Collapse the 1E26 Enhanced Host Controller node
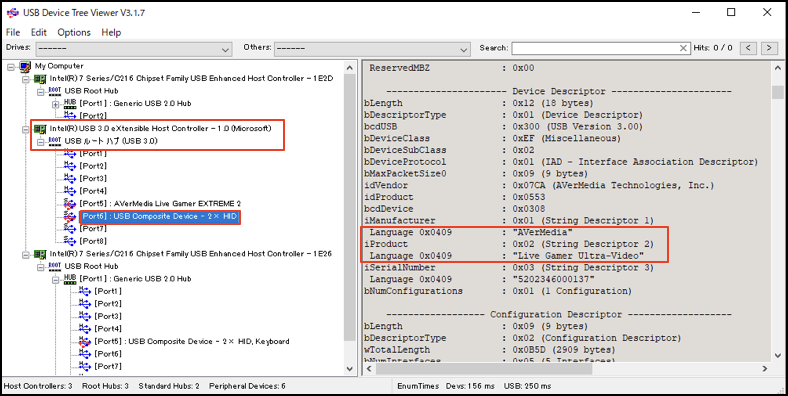 click(x=26, y=254)
